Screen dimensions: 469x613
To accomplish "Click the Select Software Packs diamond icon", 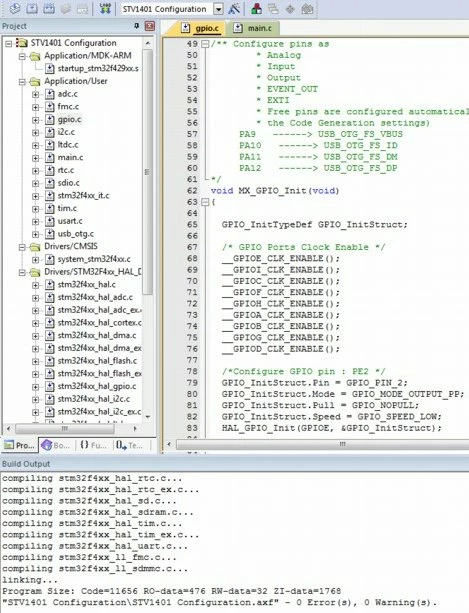I will point(290,9).
